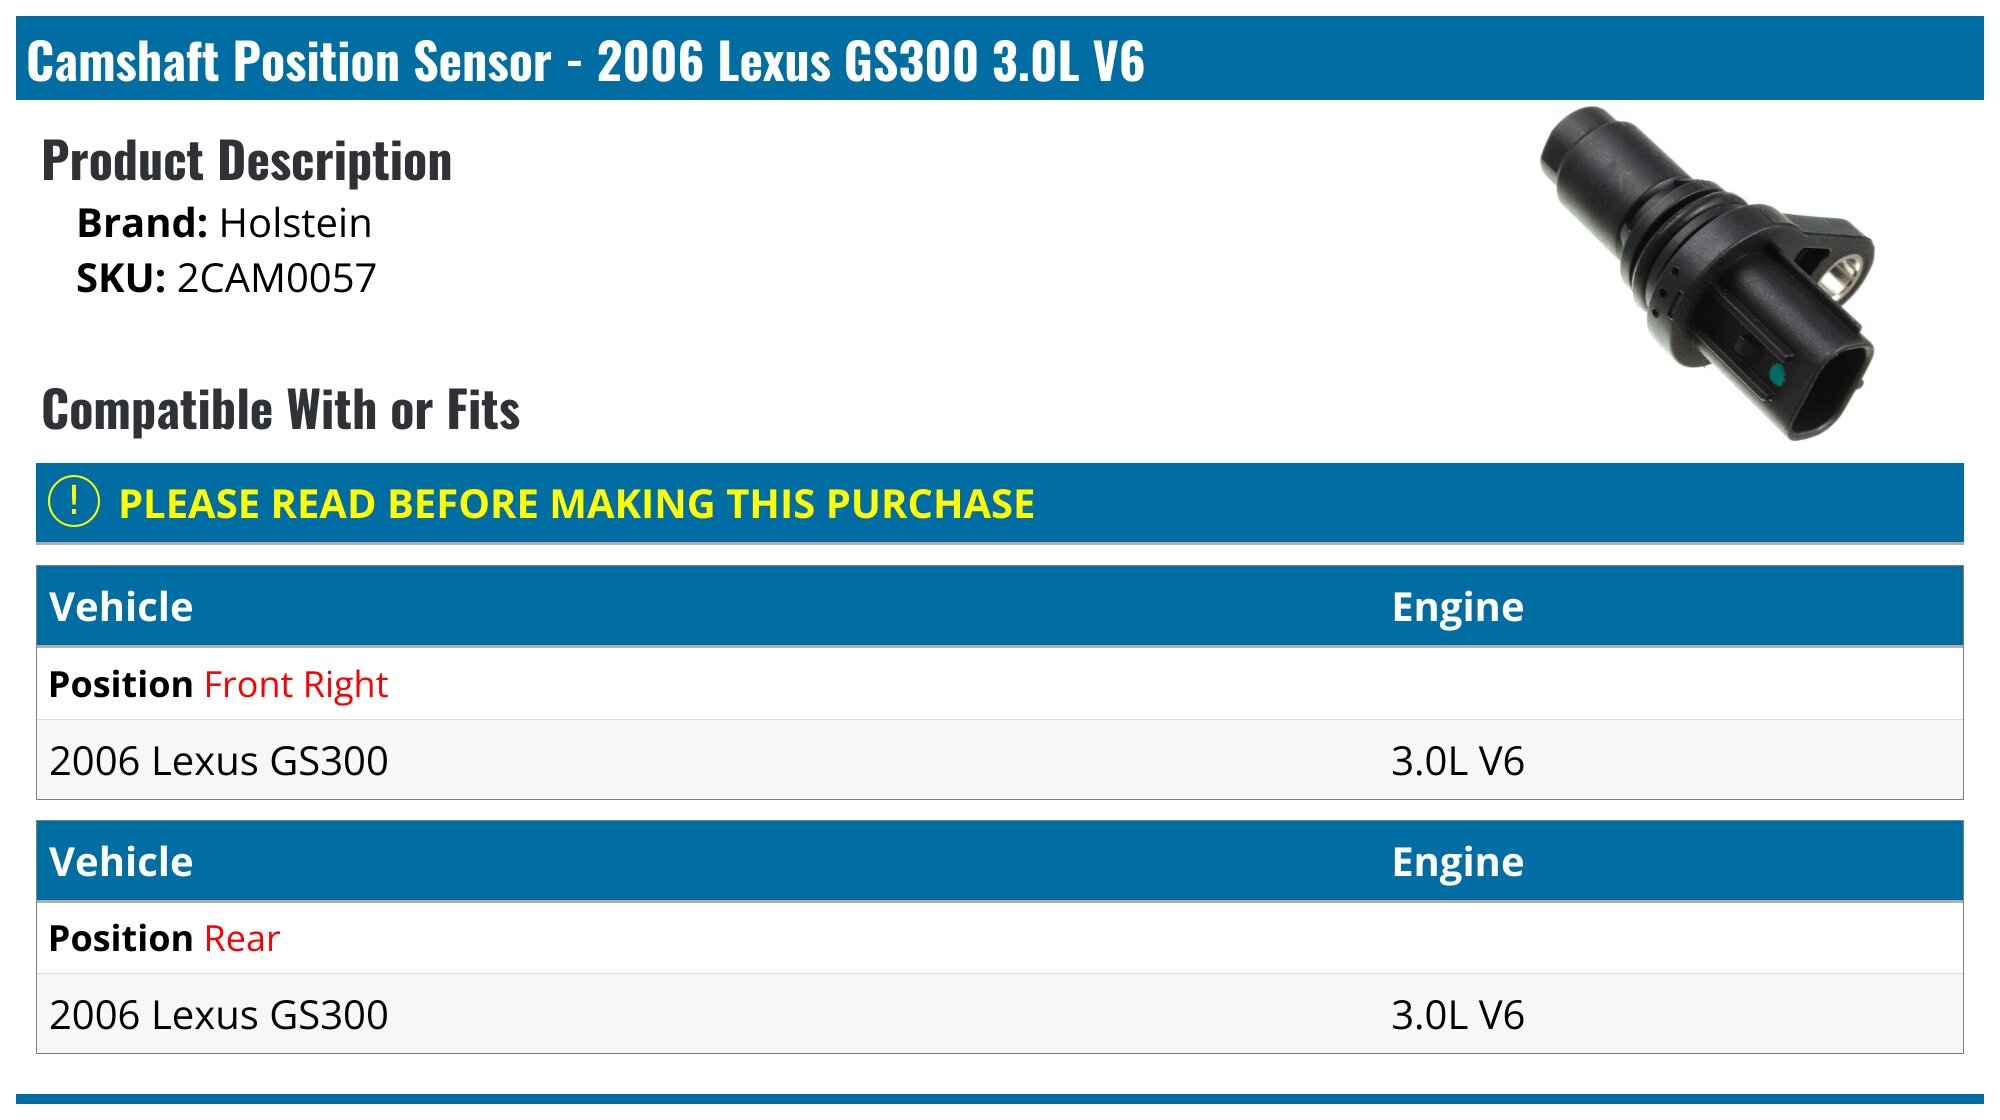Select the Rear position text
Screen dimensions: 2000x1120
tap(242, 938)
